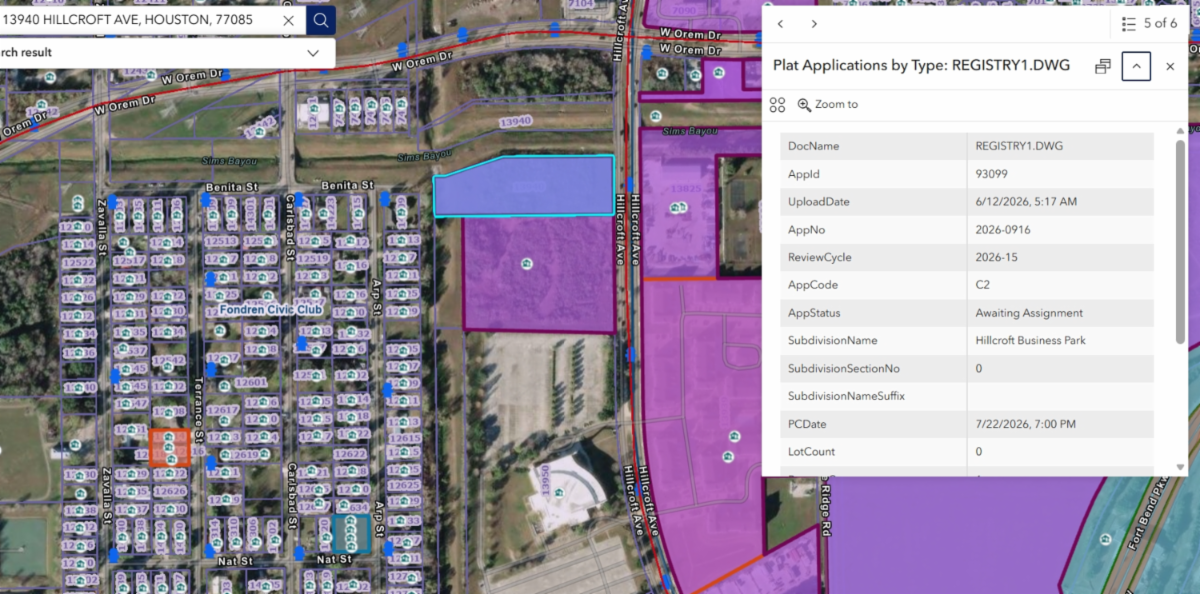
Task: Close the Plat Applications popup
Action: point(1170,67)
